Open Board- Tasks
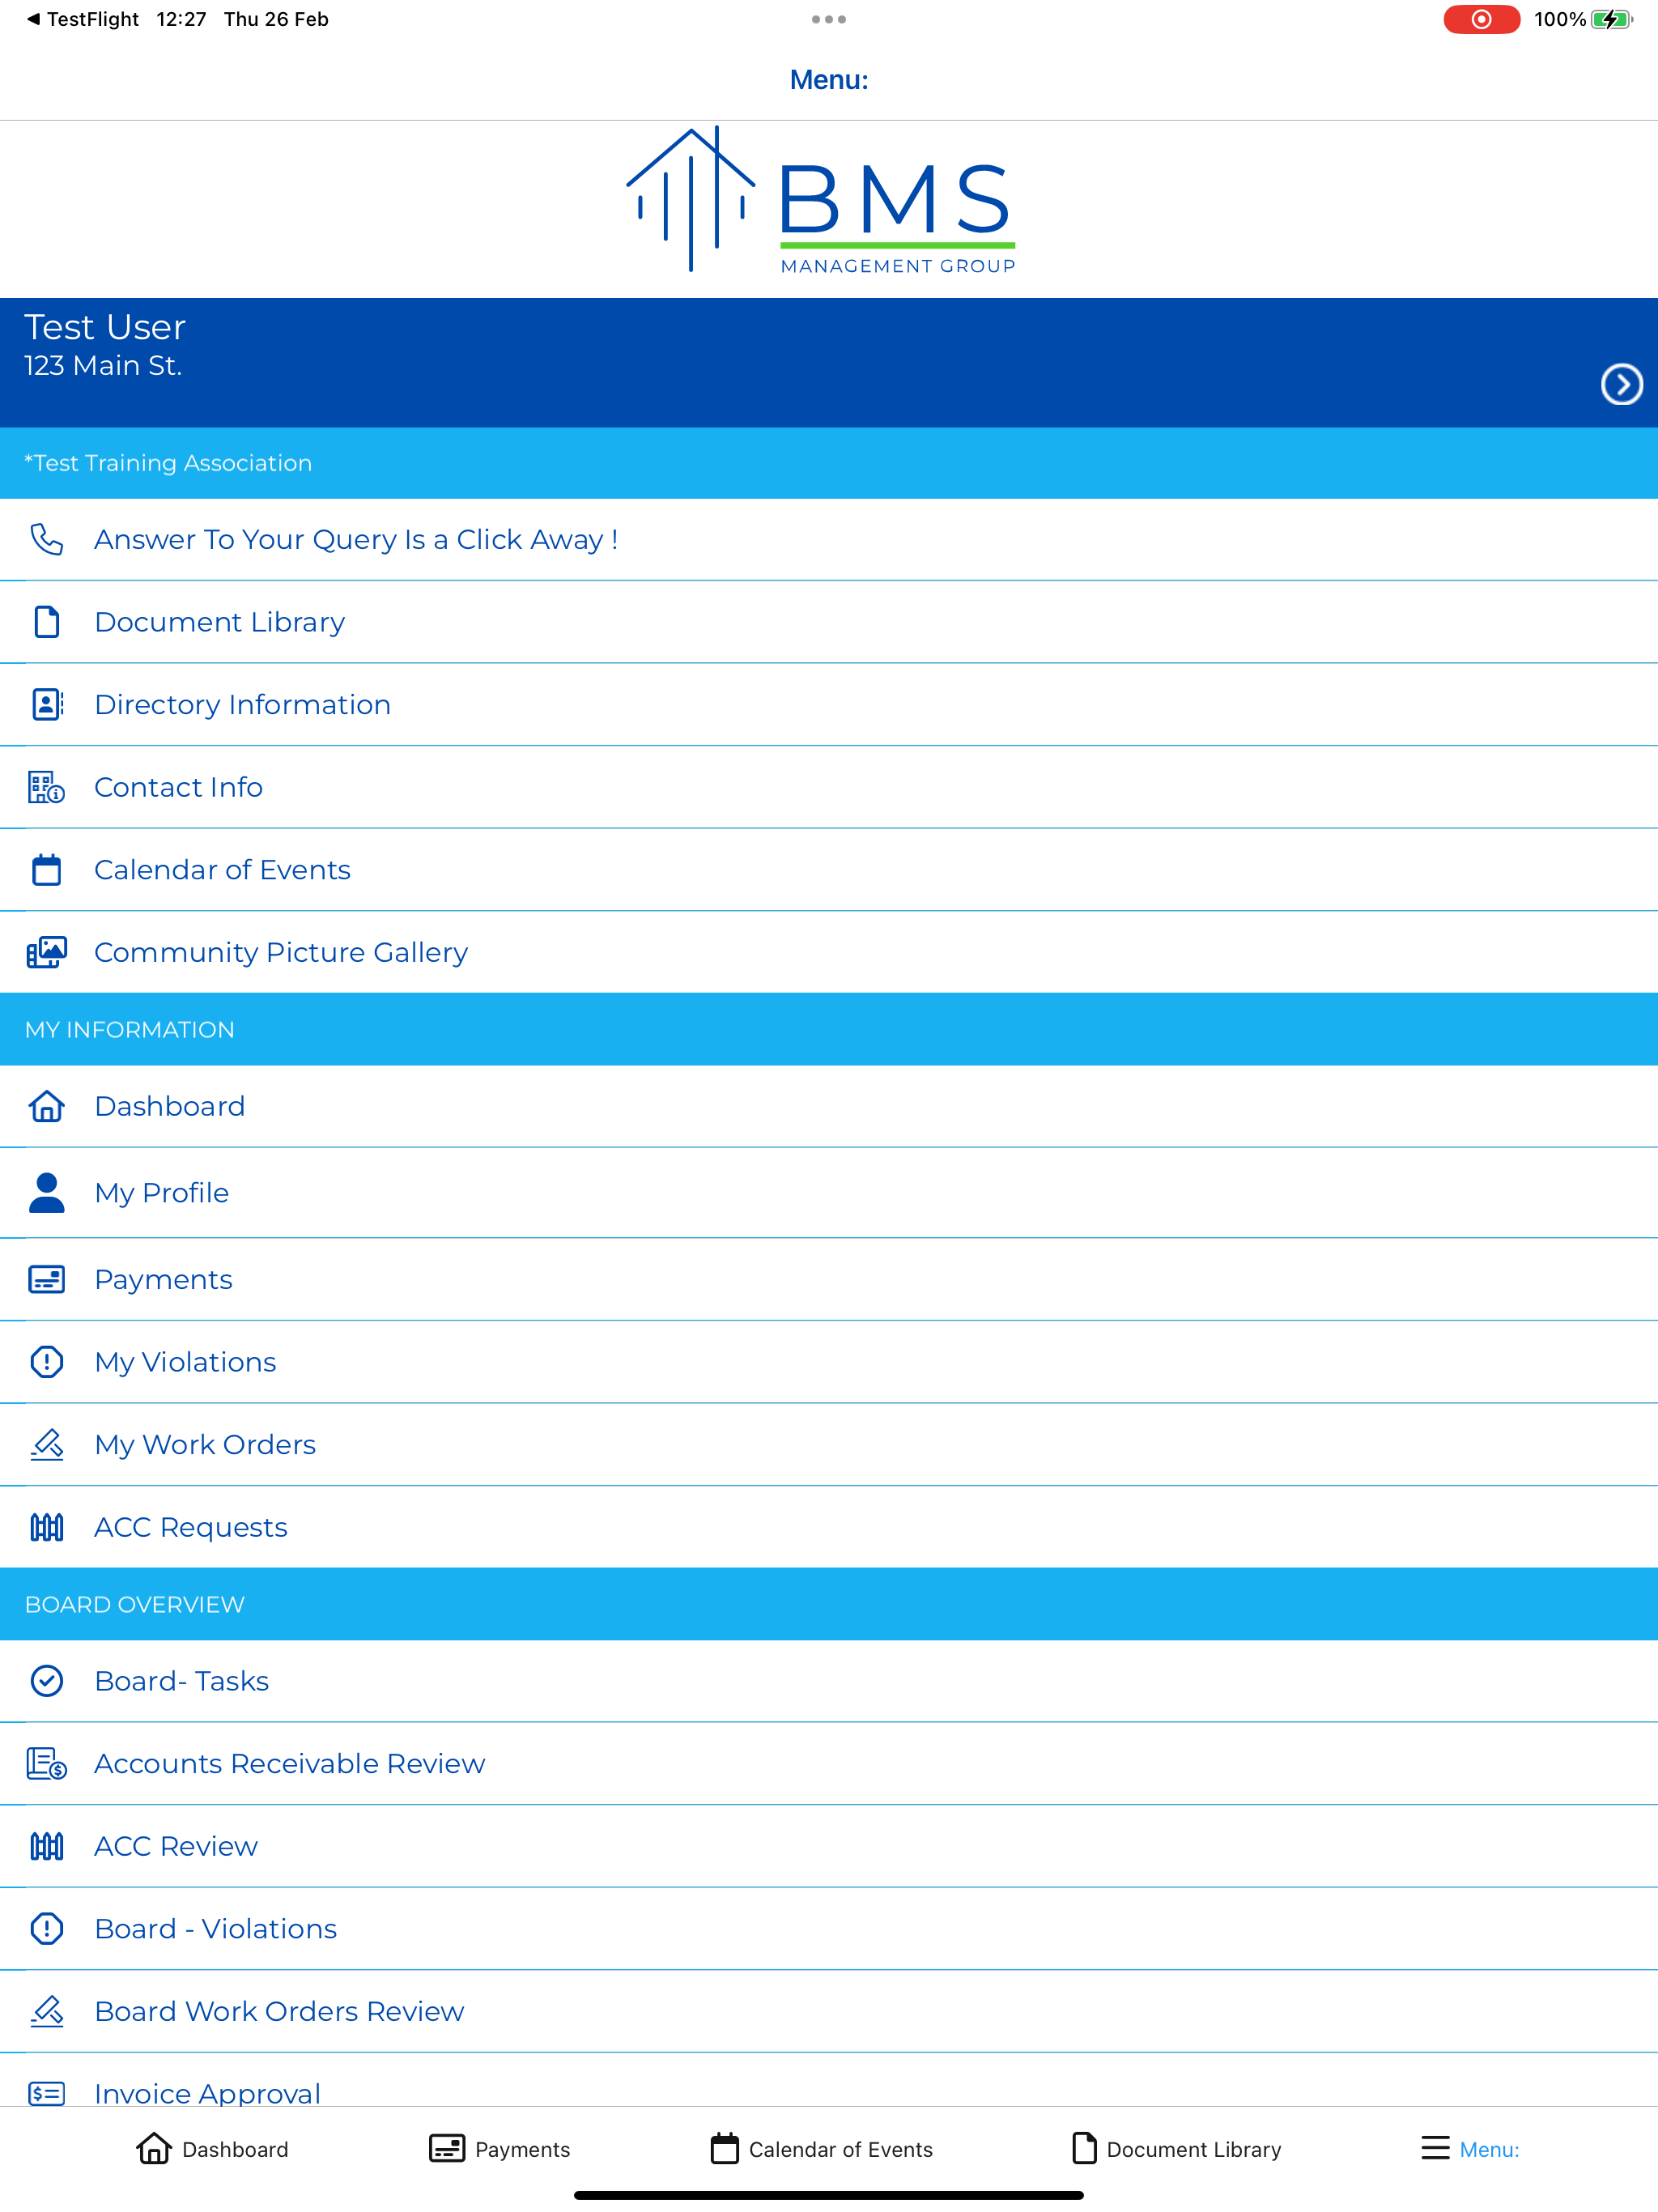Viewport: 1658px width, 2212px height. [x=829, y=1681]
